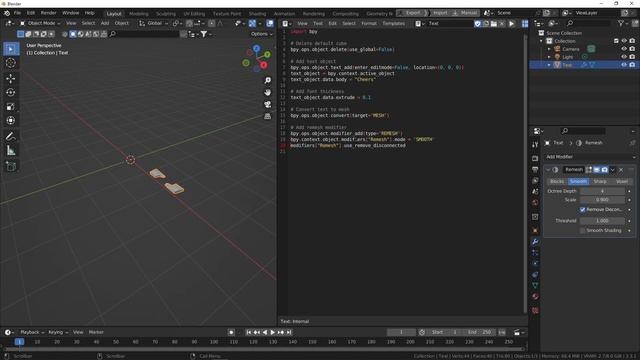The width and height of the screenshot is (640, 360).
Task: Switch to the Modeling workspace tab
Action: coord(139,13)
